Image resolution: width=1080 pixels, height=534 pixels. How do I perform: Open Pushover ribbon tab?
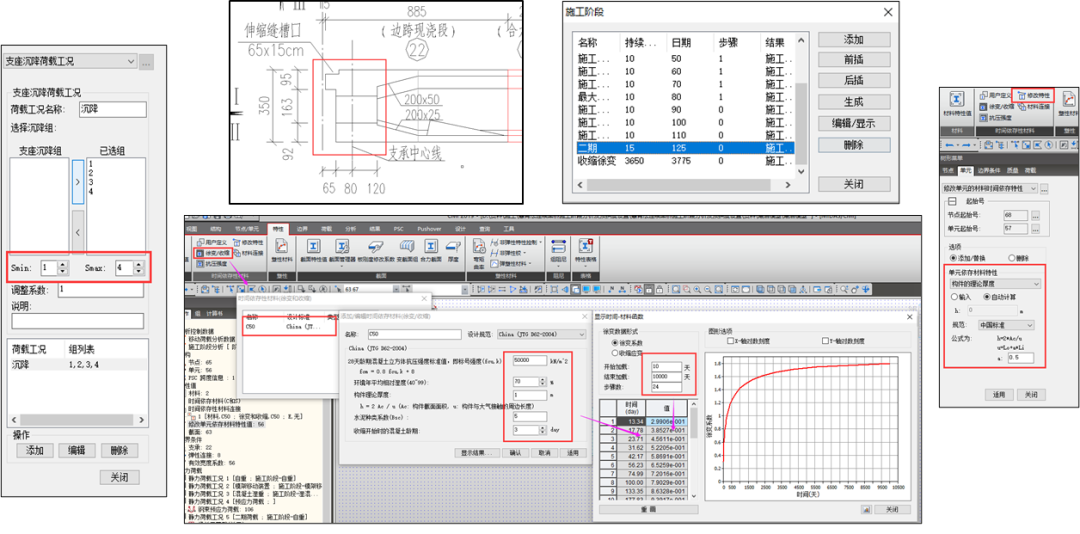coord(429,228)
